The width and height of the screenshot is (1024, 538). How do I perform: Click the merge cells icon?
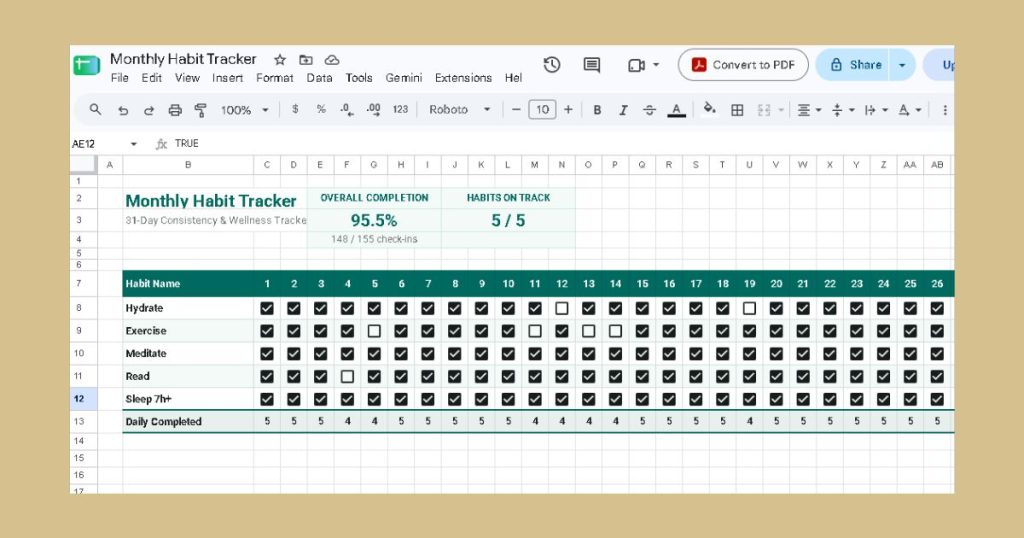pos(764,110)
